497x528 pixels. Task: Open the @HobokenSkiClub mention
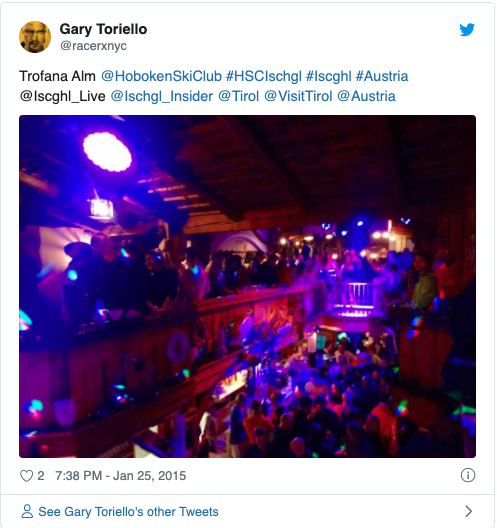[162, 76]
